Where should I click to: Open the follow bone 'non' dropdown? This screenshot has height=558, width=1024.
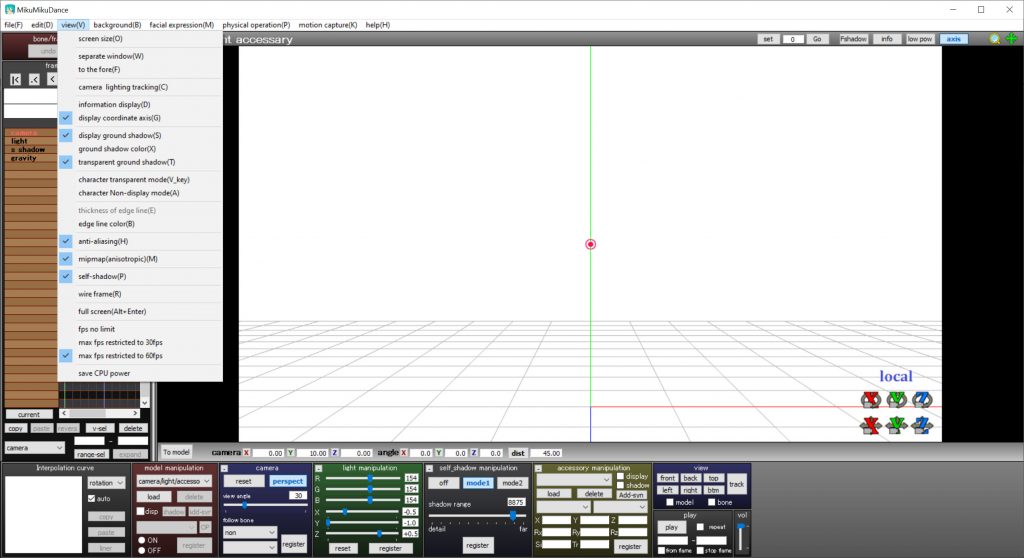(x=249, y=533)
